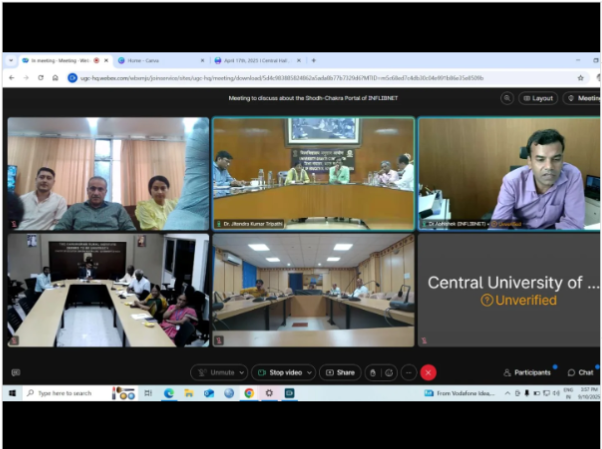Screen dimensions: 602x449
Task: Expand the video options arrow beside Stop video
Action: tap(309, 372)
